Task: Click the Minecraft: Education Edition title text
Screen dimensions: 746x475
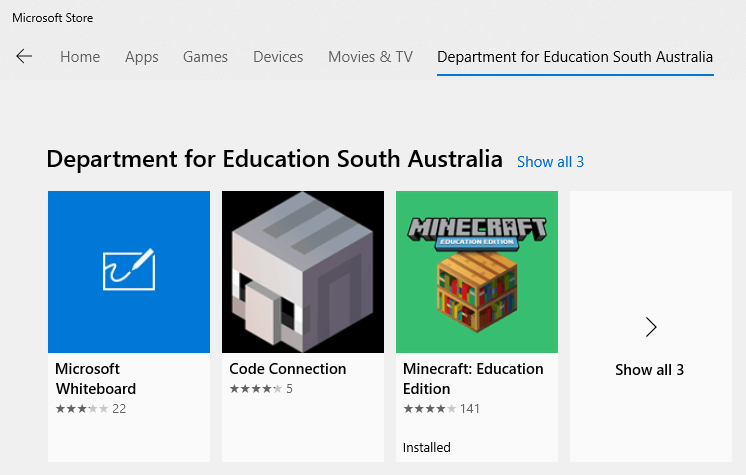Action: (x=473, y=379)
